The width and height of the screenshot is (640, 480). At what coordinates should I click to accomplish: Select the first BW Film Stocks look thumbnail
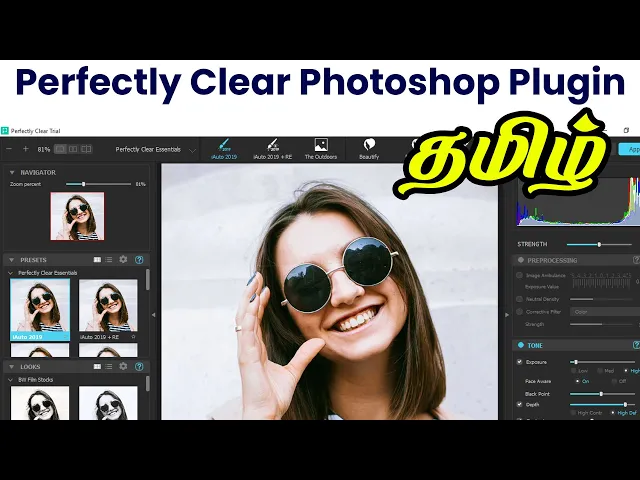click(x=40, y=403)
